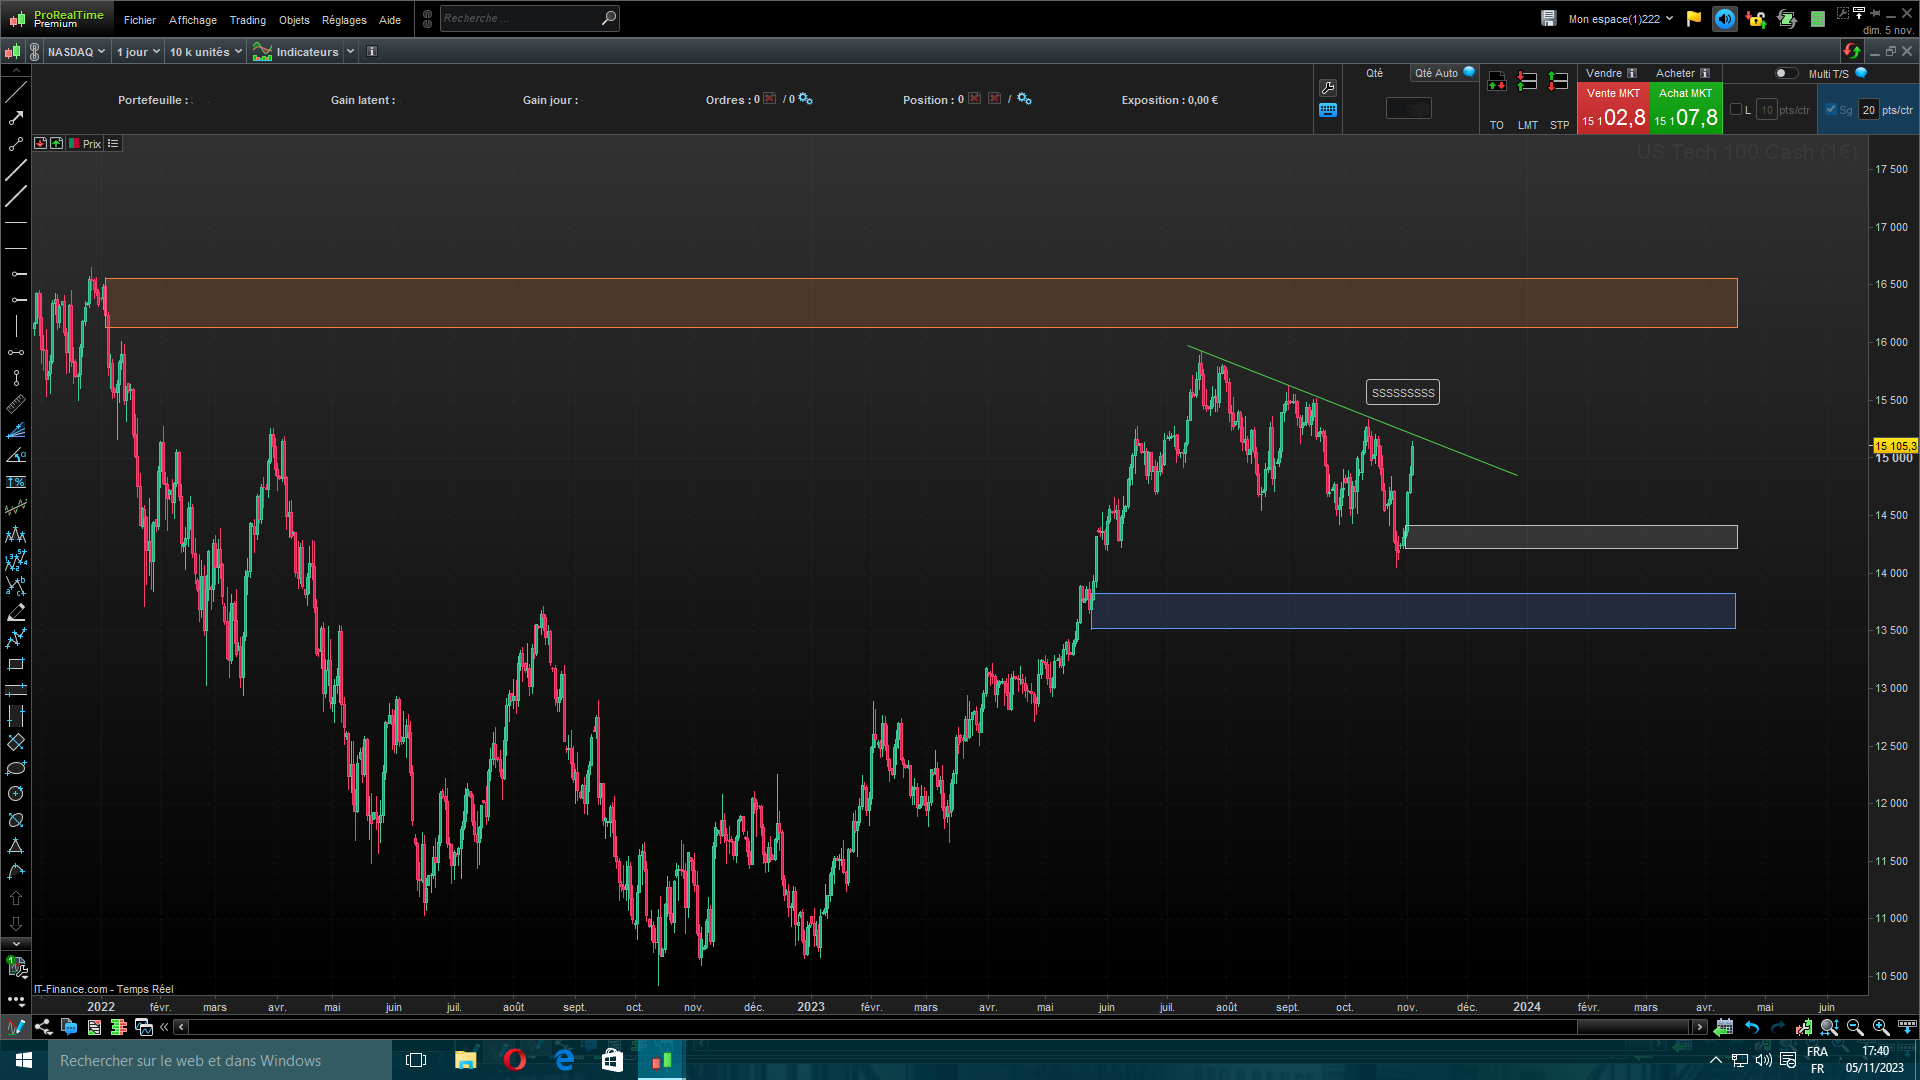The height and width of the screenshot is (1080, 1920).
Task: Select the STP stop order icon
Action: point(1558,82)
